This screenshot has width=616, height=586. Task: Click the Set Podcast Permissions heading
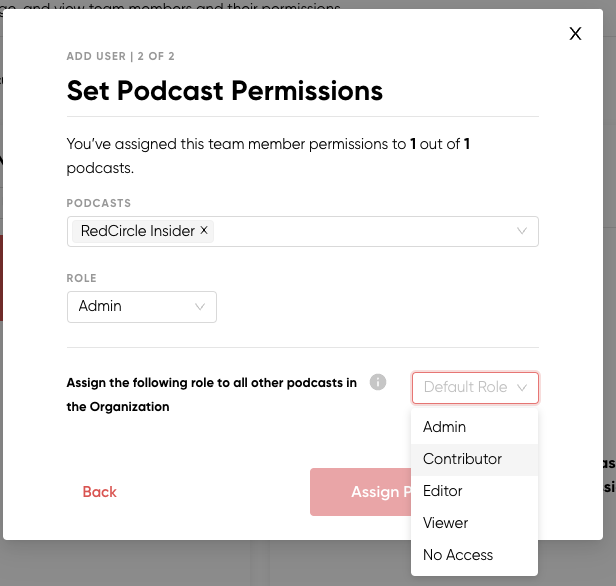[225, 91]
